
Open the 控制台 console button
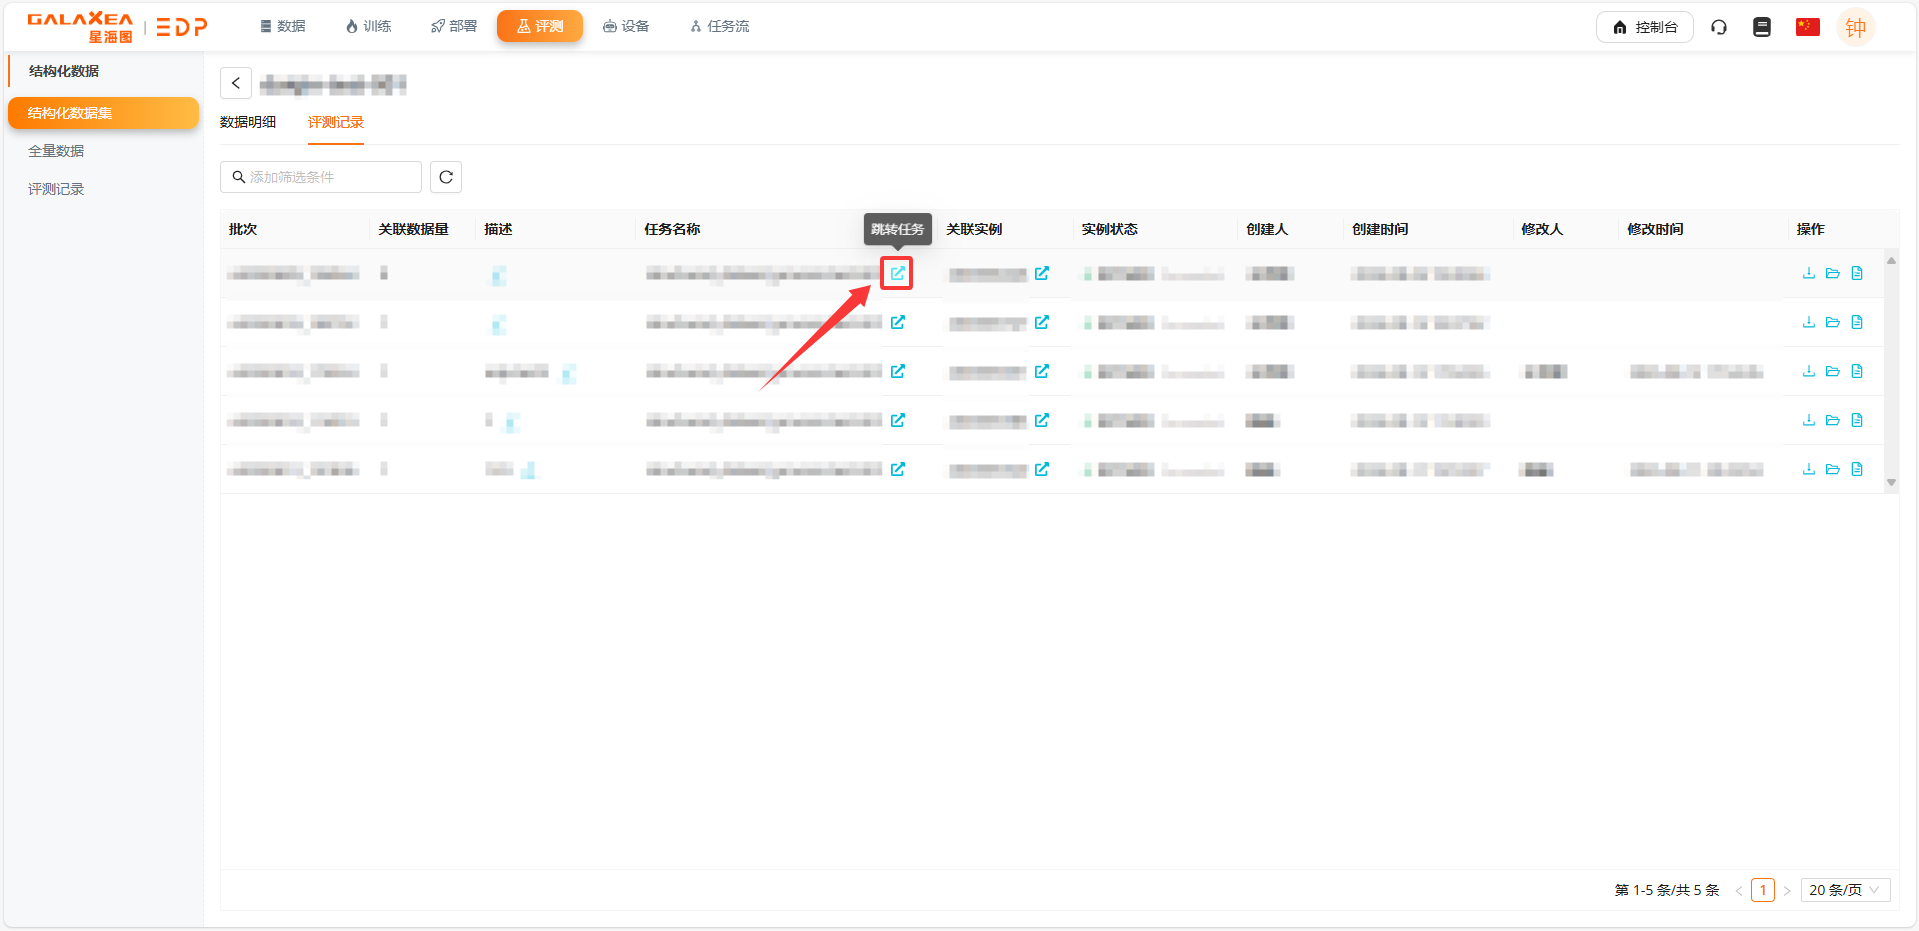pyautogui.click(x=1644, y=27)
